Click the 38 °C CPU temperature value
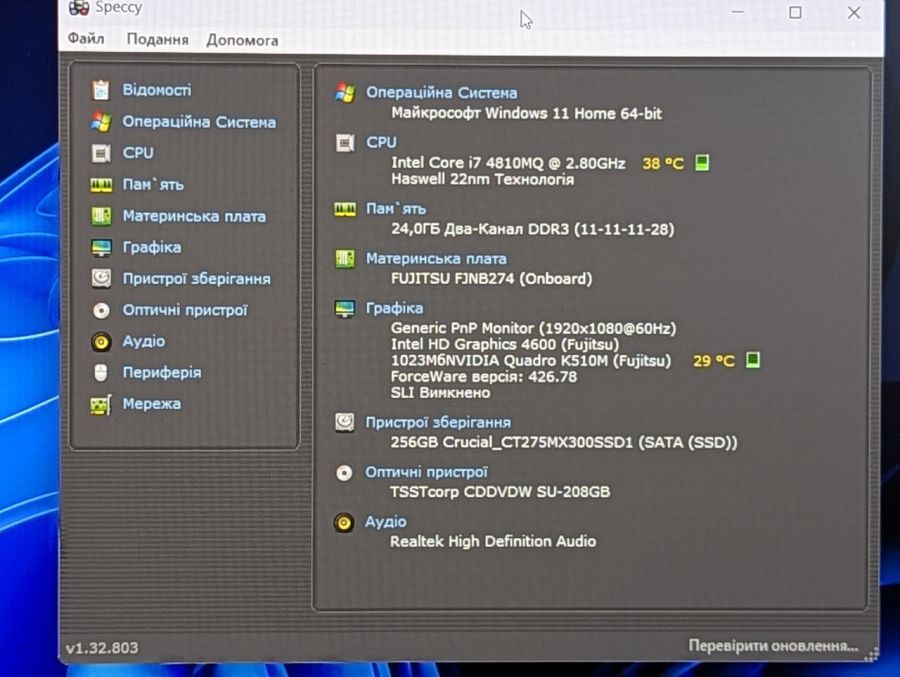 [663, 164]
